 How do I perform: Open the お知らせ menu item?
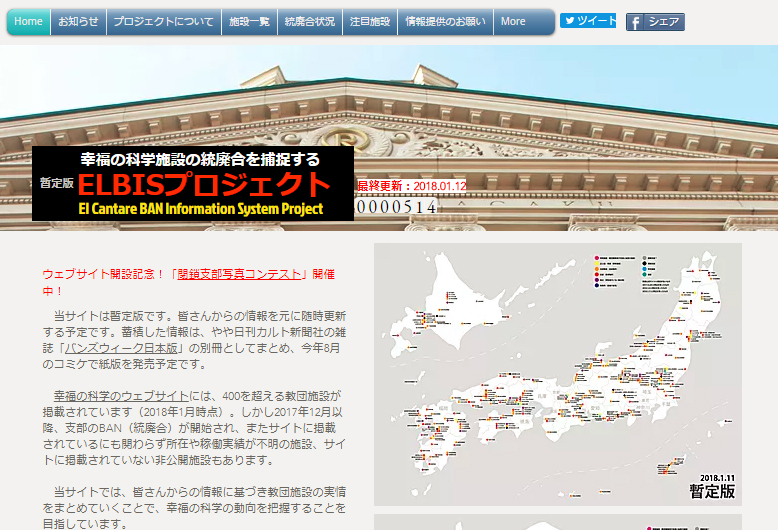point(78,22)
